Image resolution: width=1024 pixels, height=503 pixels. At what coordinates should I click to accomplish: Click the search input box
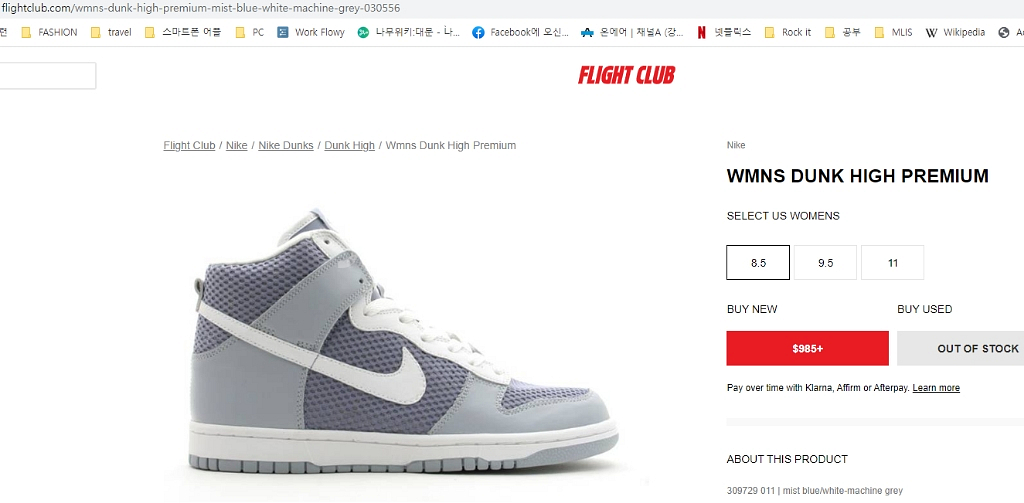click(47, 76)
